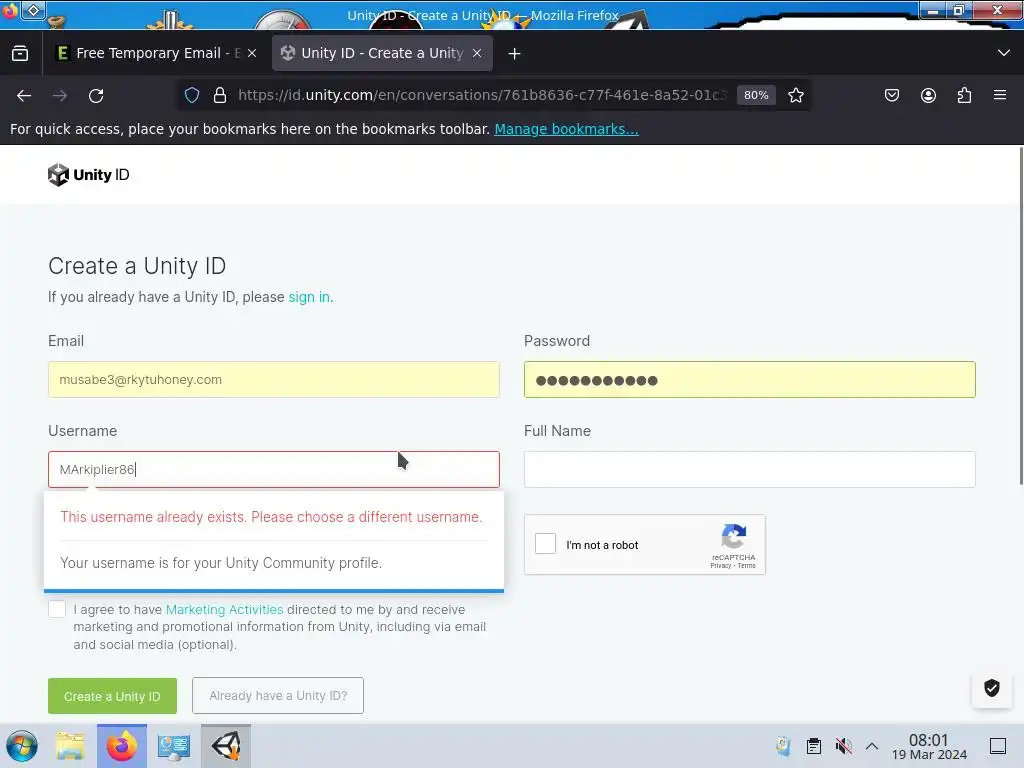Close the Unity ID tab
This screenshot has width=1024, height=768.
(x=477, y=54)
